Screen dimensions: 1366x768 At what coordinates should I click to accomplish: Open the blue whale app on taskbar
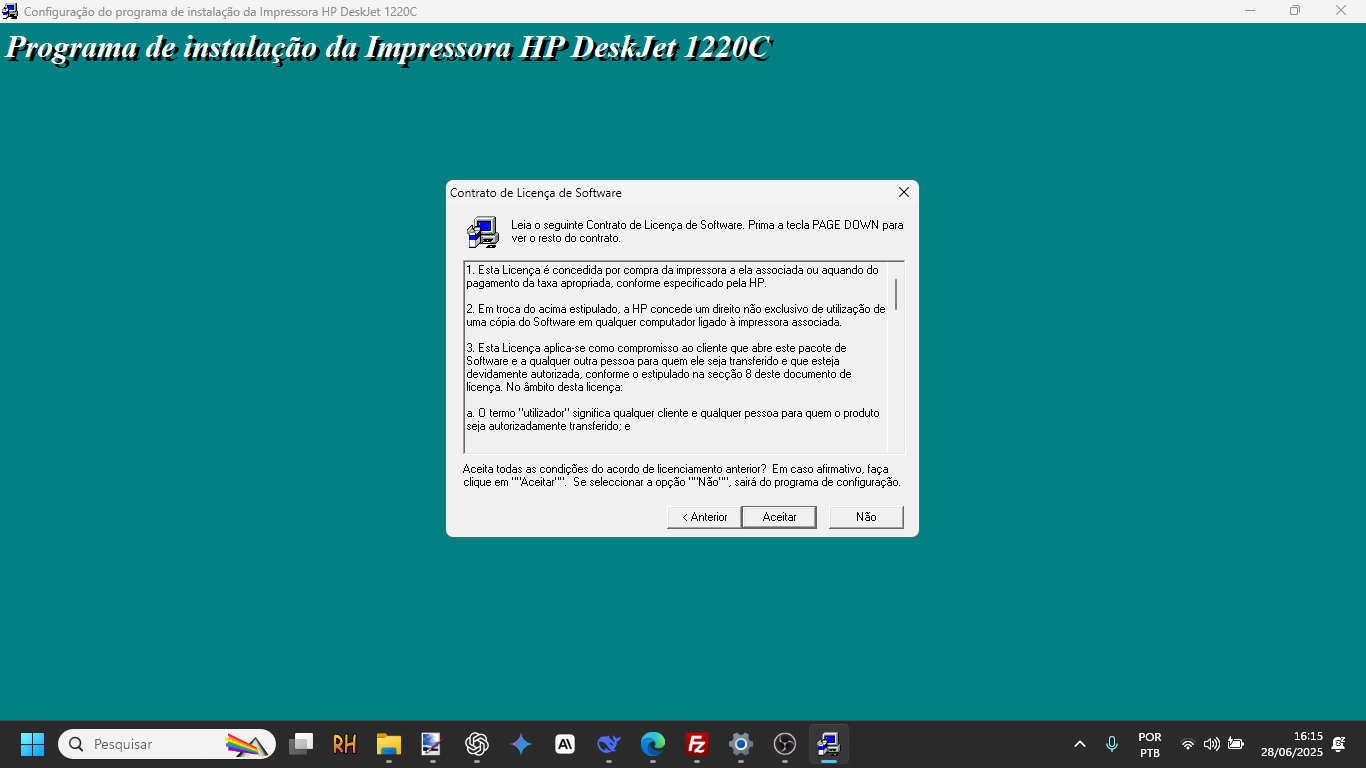coord(609,744)
